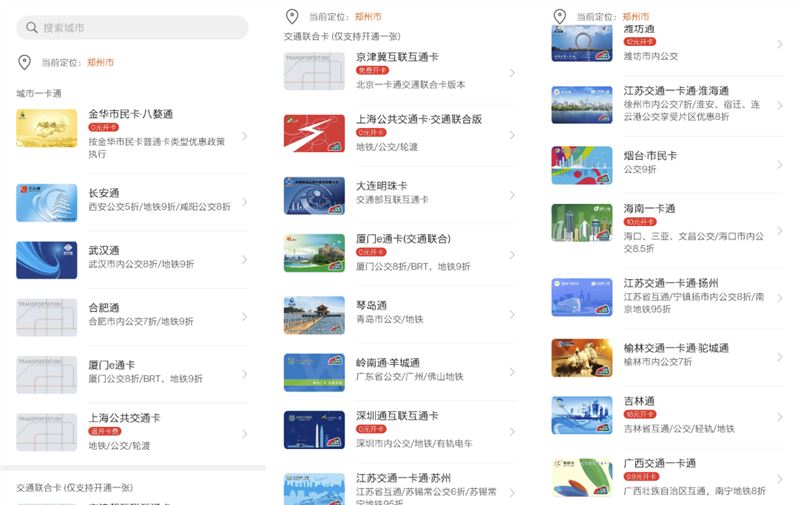Open the 榆林交通一卡通·驼城通 card image
The image size is (800, 505).
582,358
